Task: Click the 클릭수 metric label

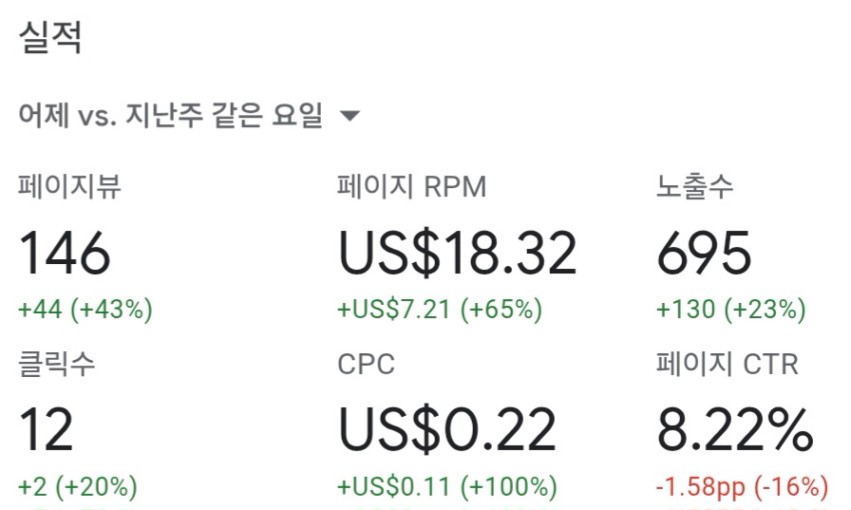Action: pos(57,364)
